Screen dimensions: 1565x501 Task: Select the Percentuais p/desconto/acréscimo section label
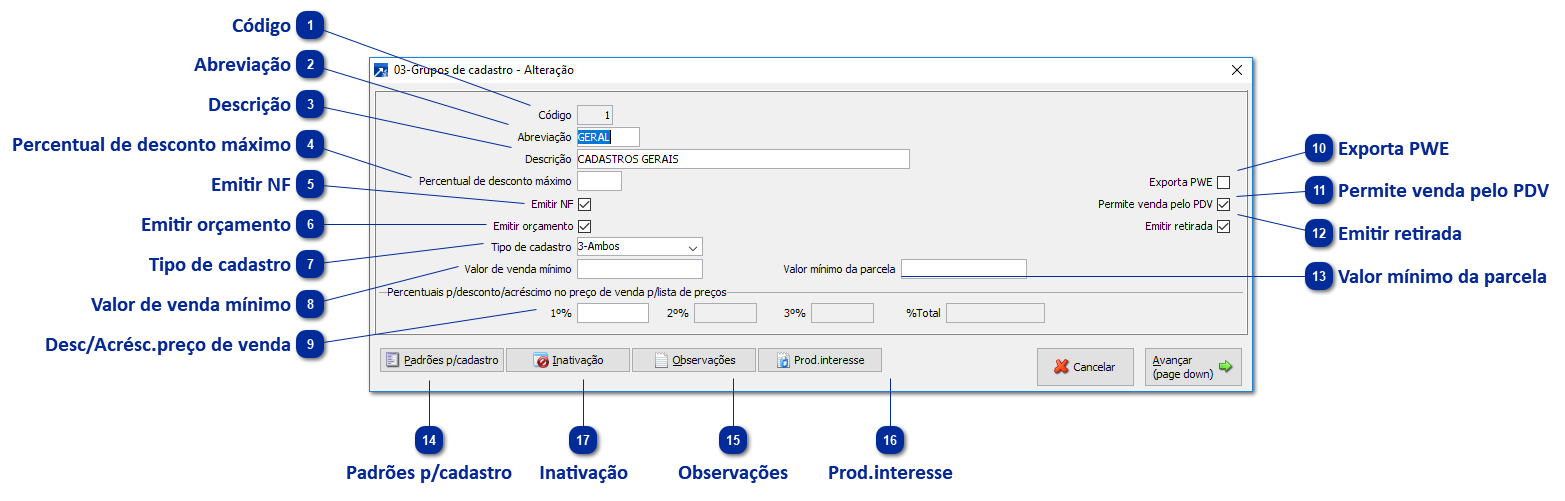557,292
